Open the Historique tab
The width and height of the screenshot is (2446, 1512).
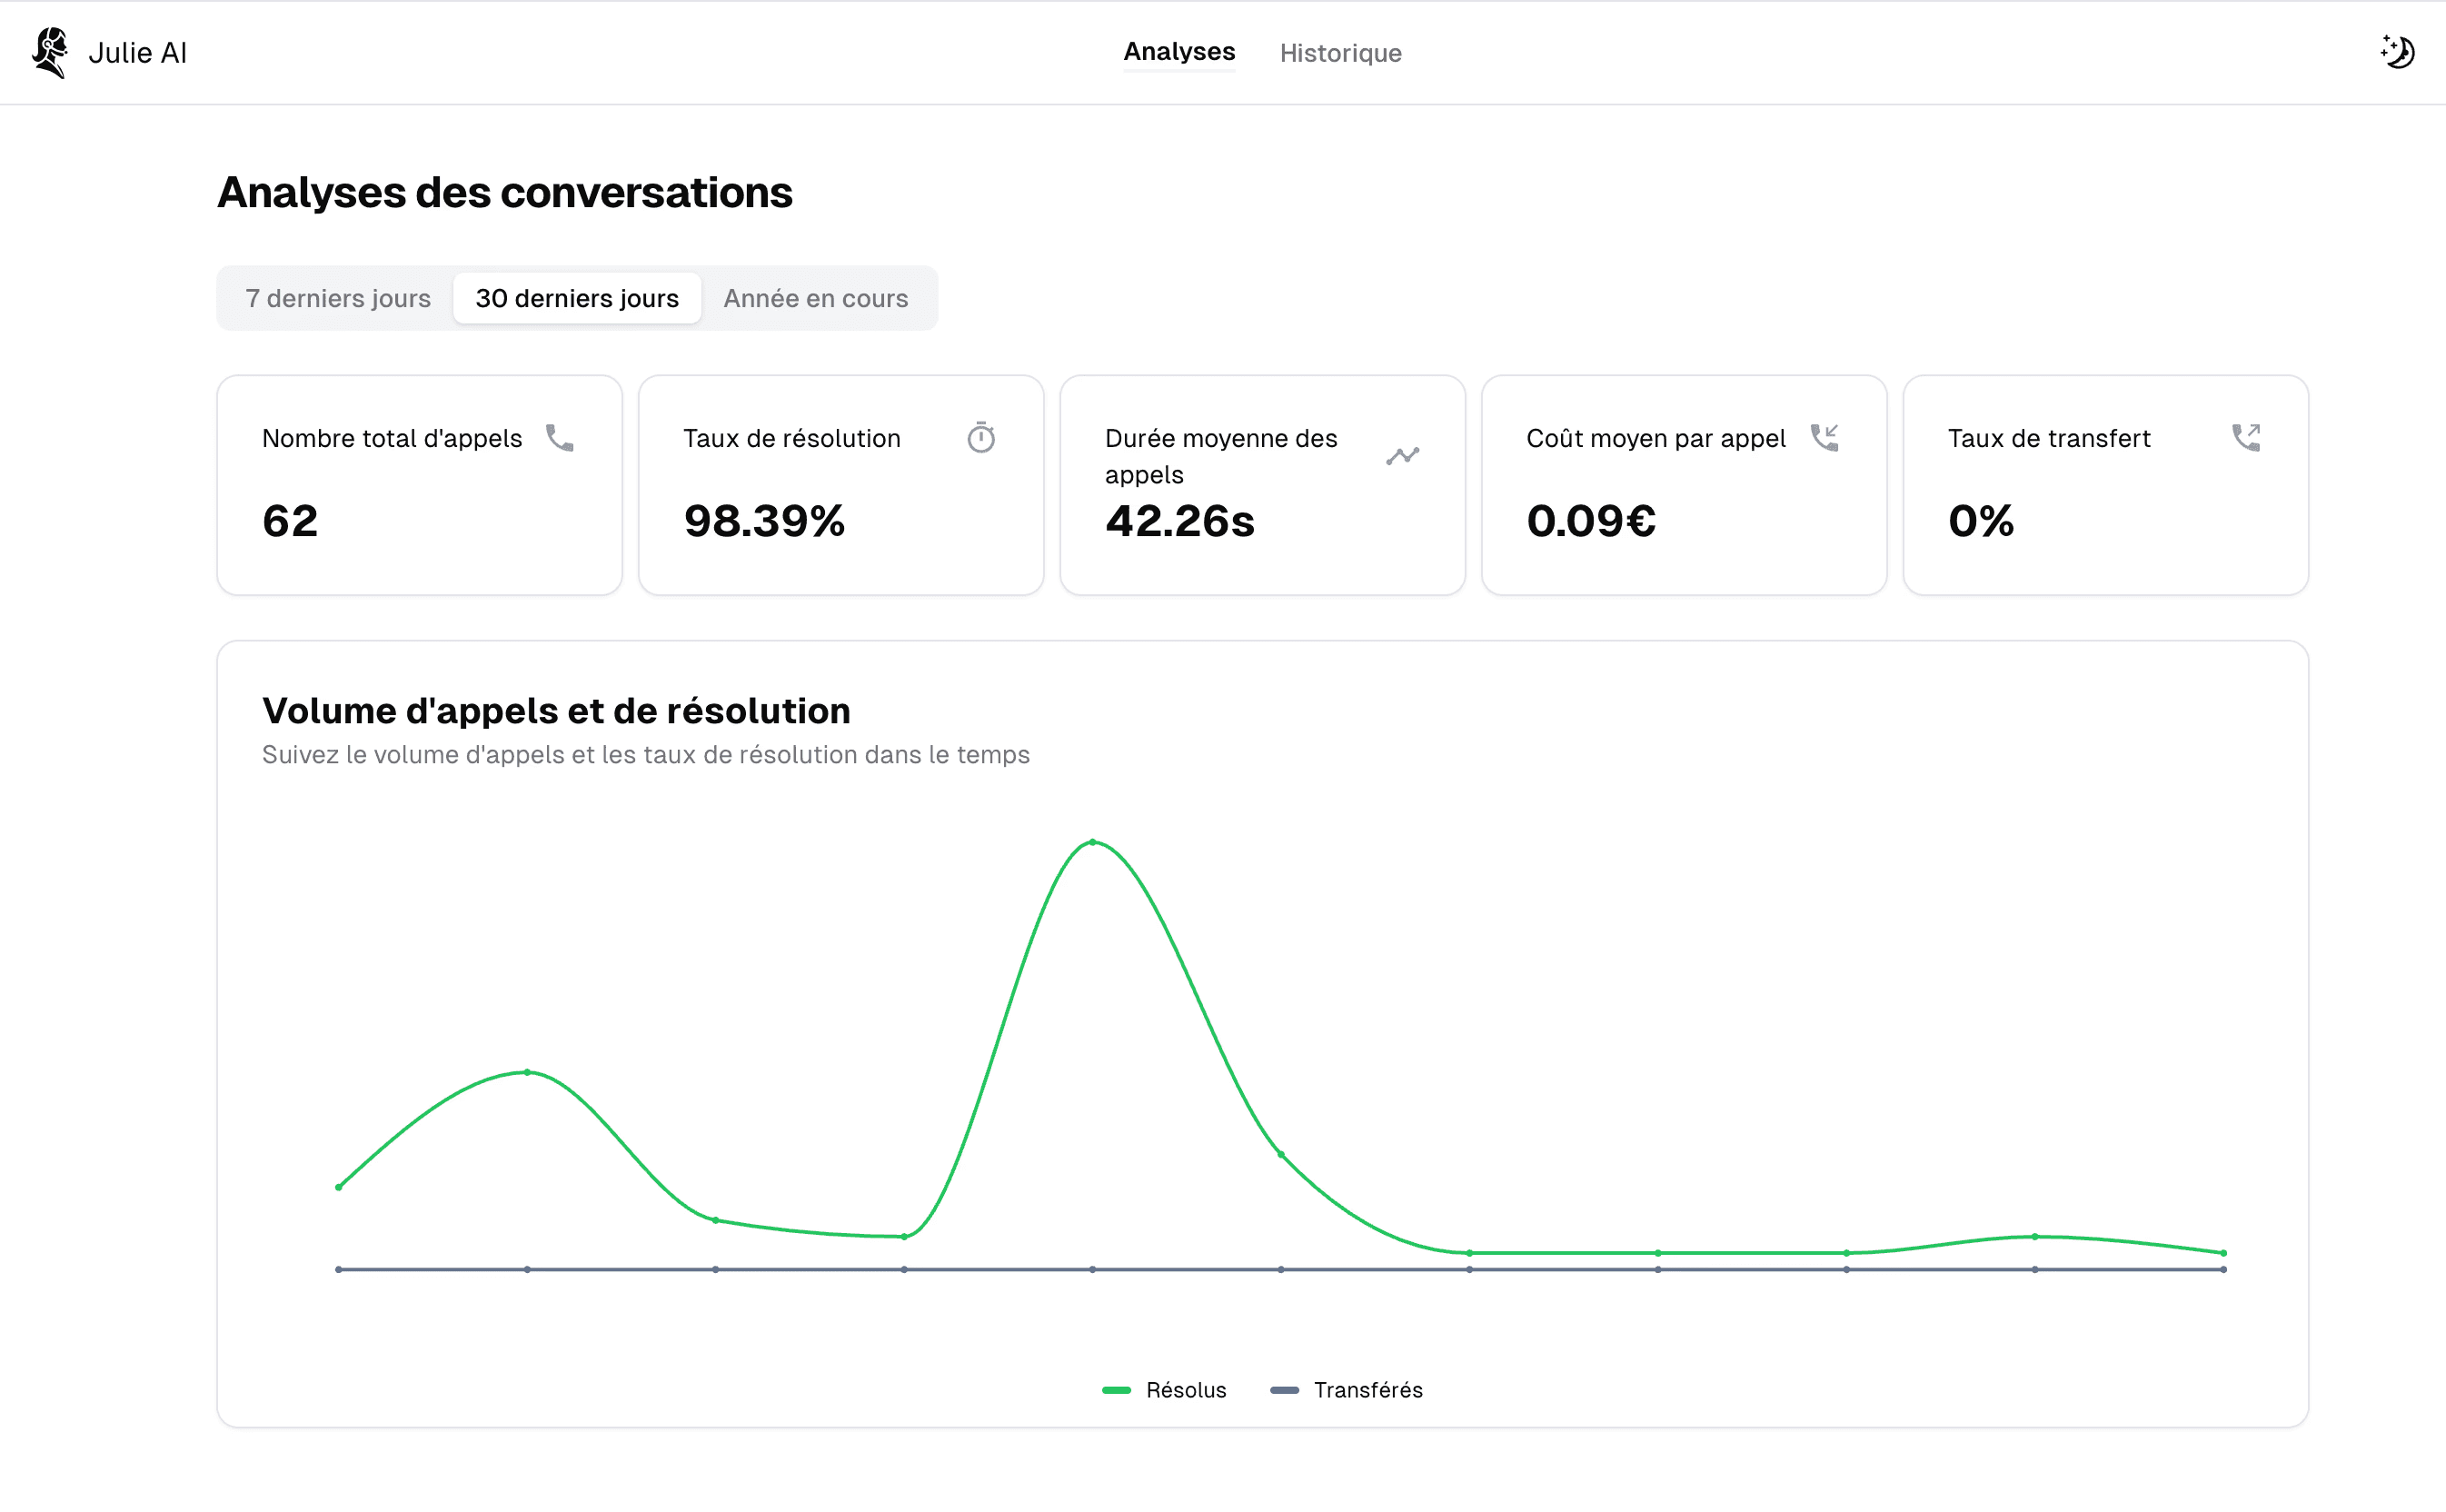[1340, 53]
